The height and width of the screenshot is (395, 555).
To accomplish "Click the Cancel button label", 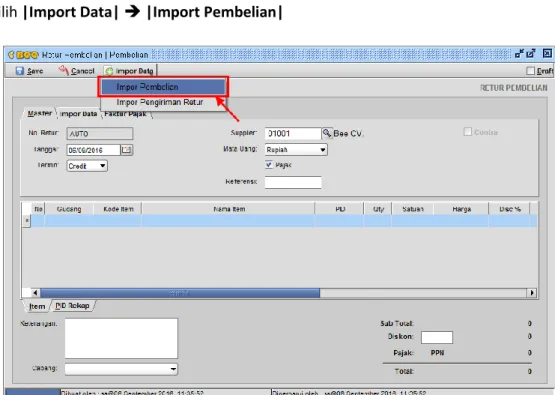I will pos(82,71).
